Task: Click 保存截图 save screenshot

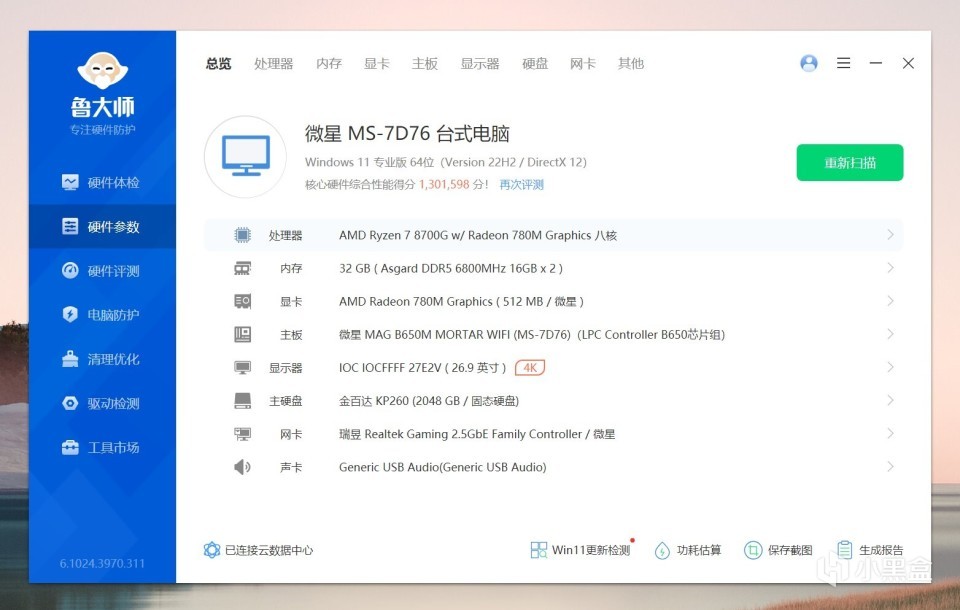Action: (778, 550)
